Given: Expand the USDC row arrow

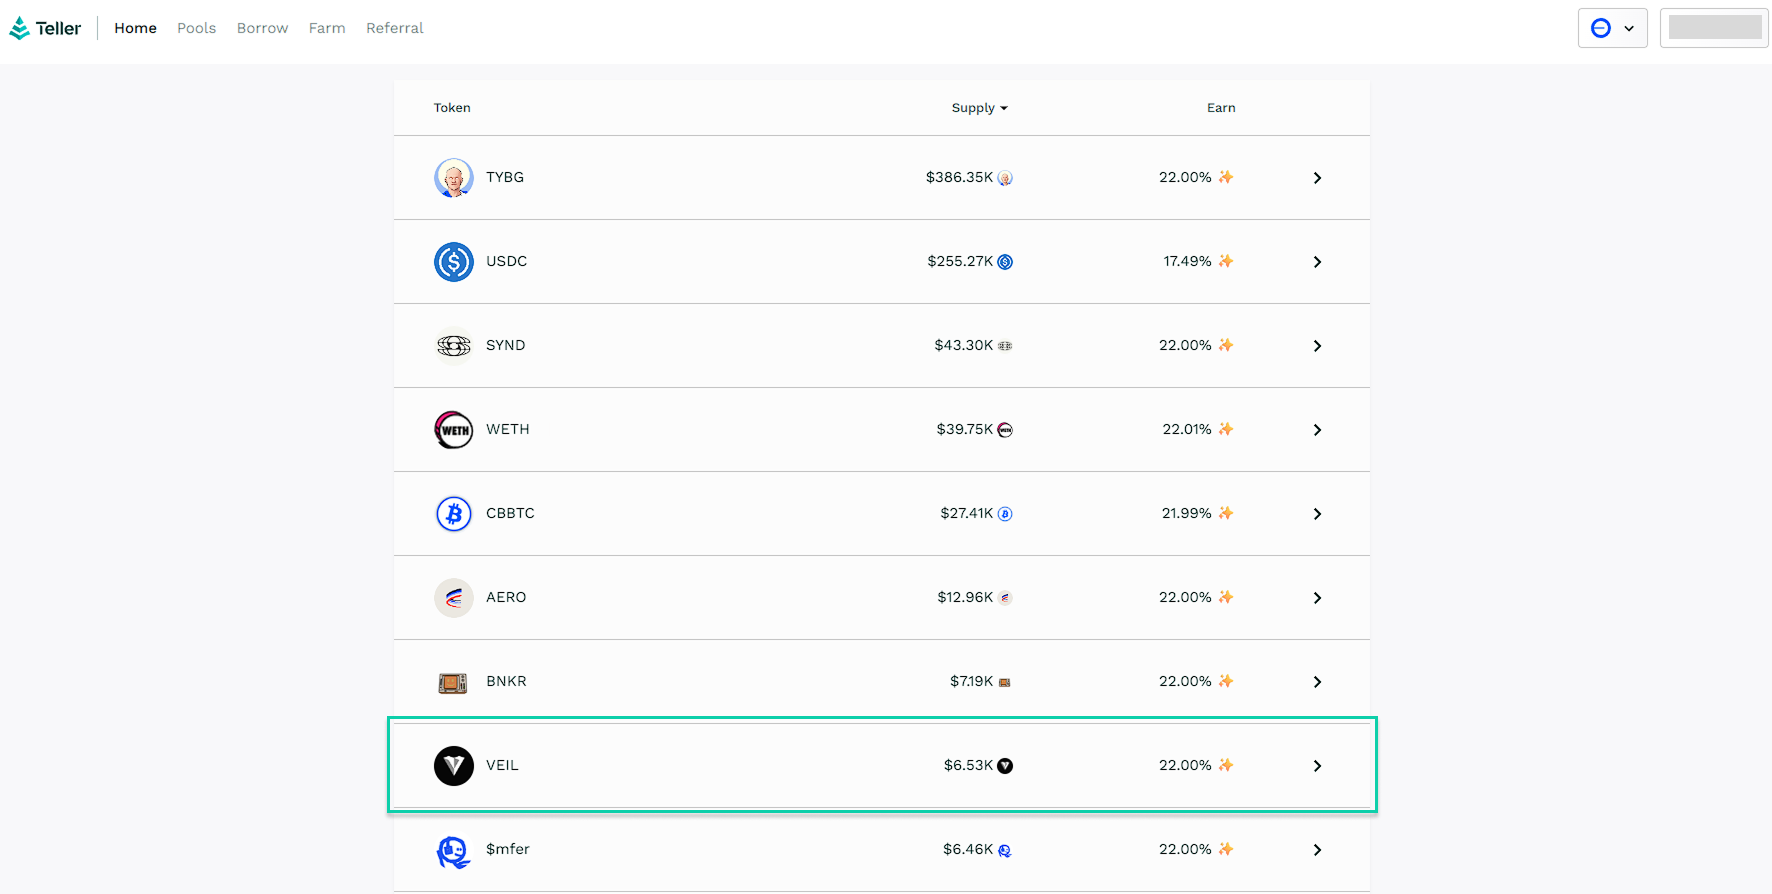Looking at the screenshot, I should point(1317,262).
